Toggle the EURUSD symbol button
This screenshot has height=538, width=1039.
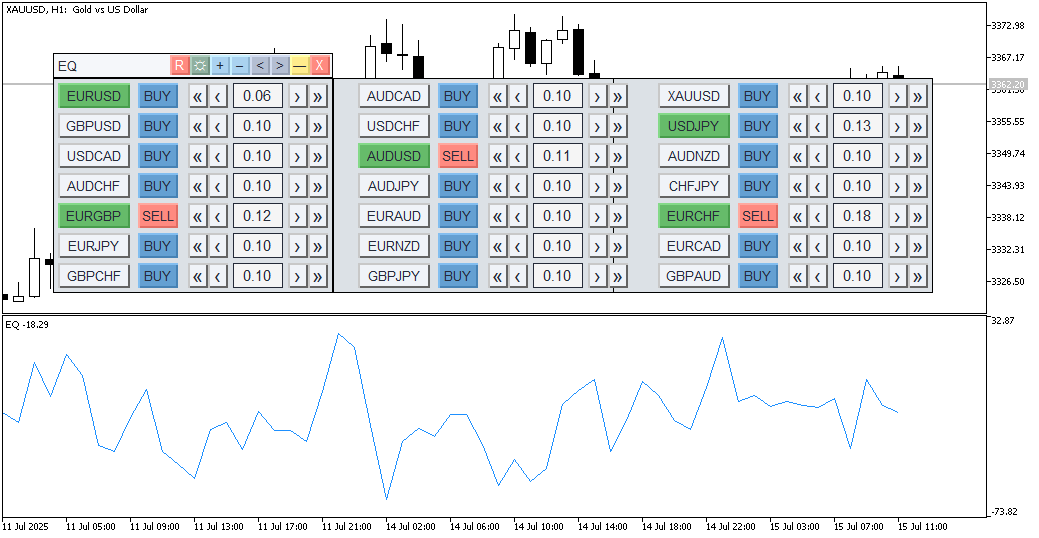pyautogui.click(x=94, y=96)
